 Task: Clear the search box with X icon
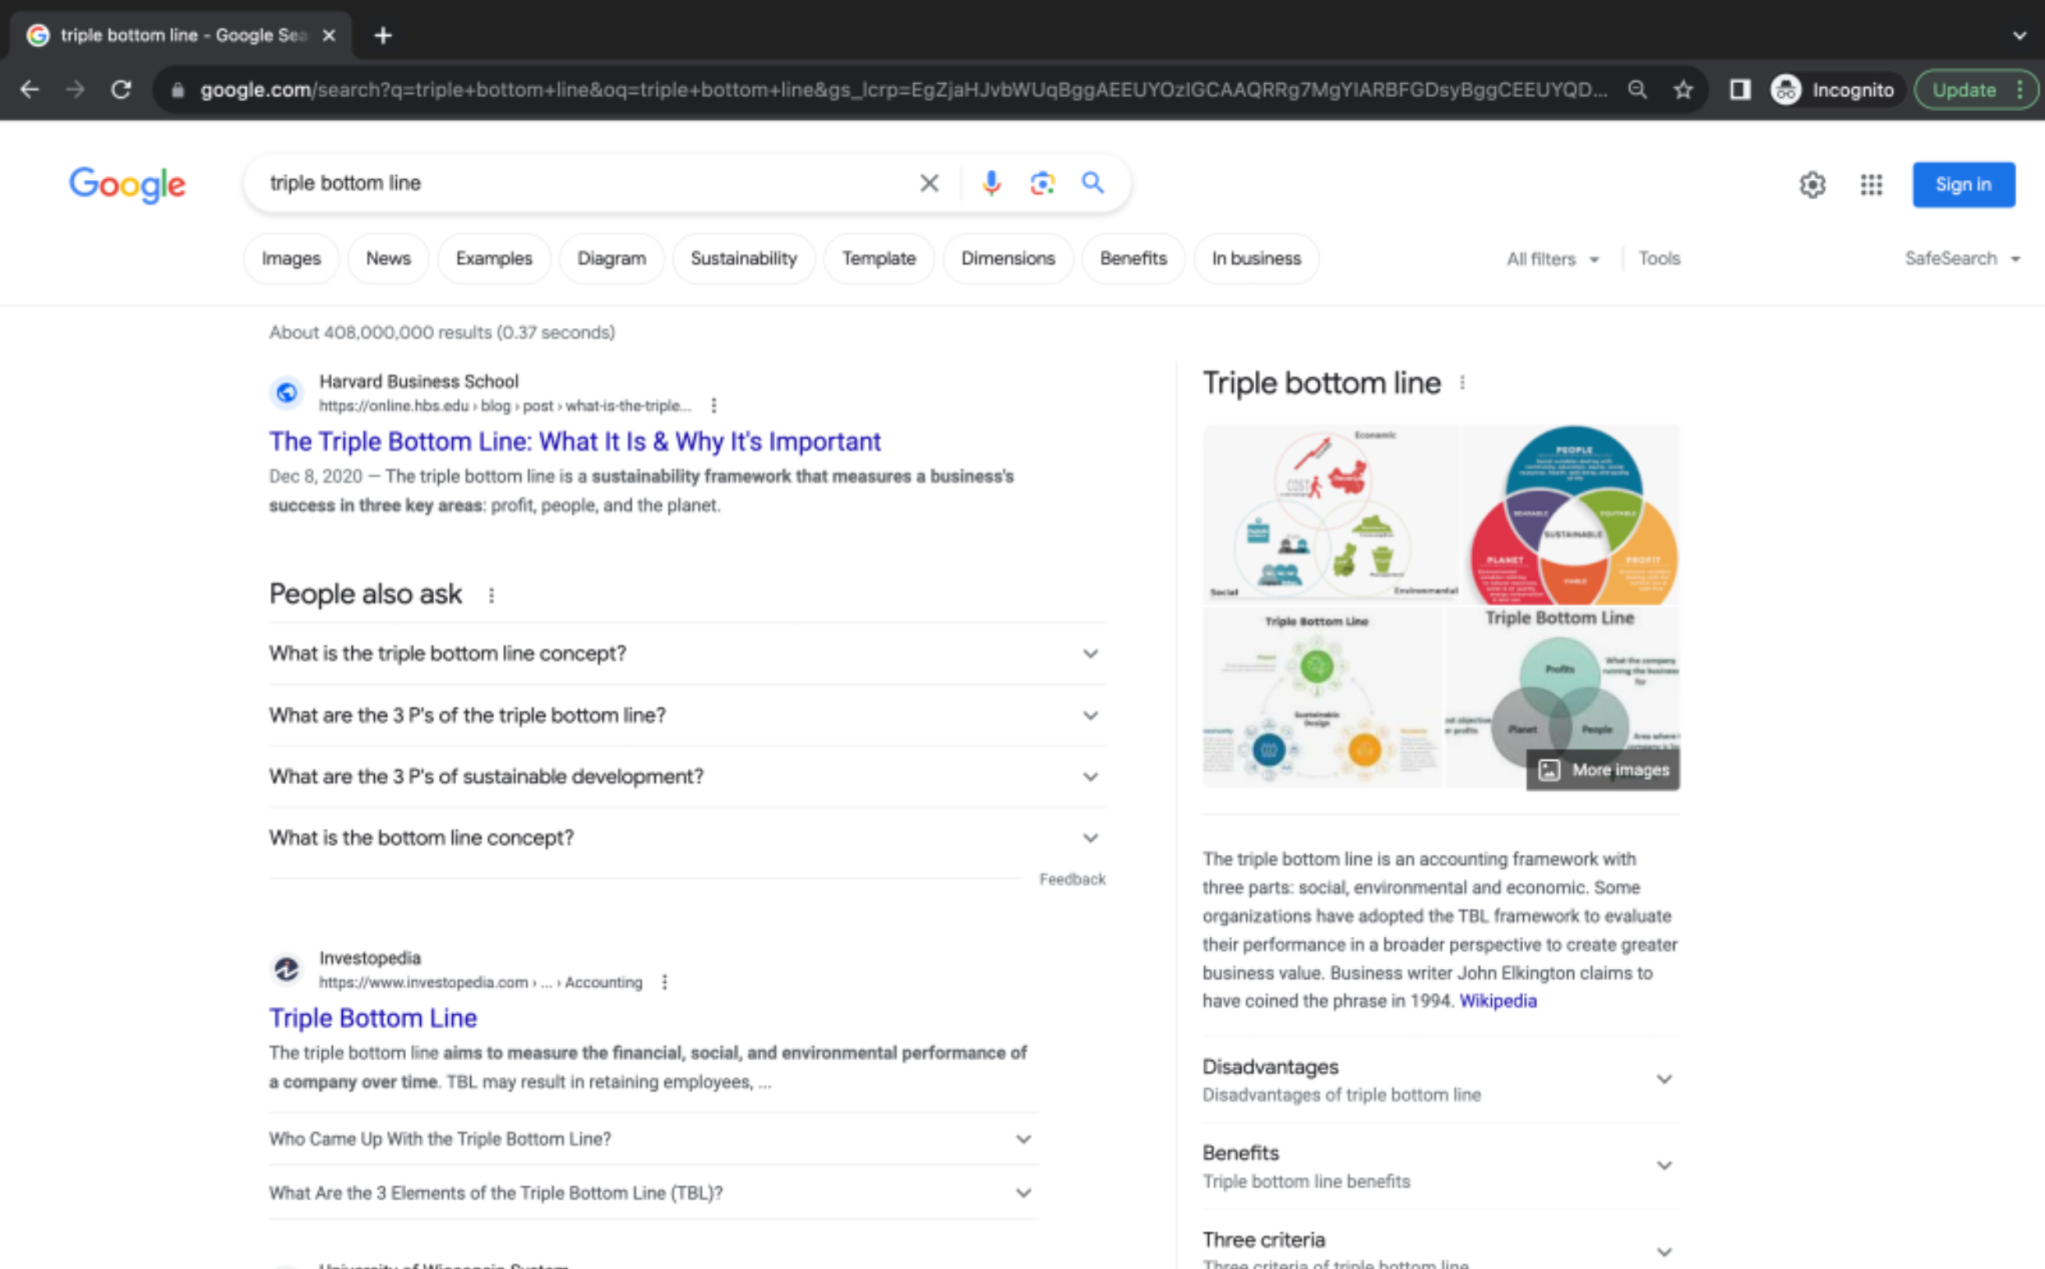[x=929, y=183]
